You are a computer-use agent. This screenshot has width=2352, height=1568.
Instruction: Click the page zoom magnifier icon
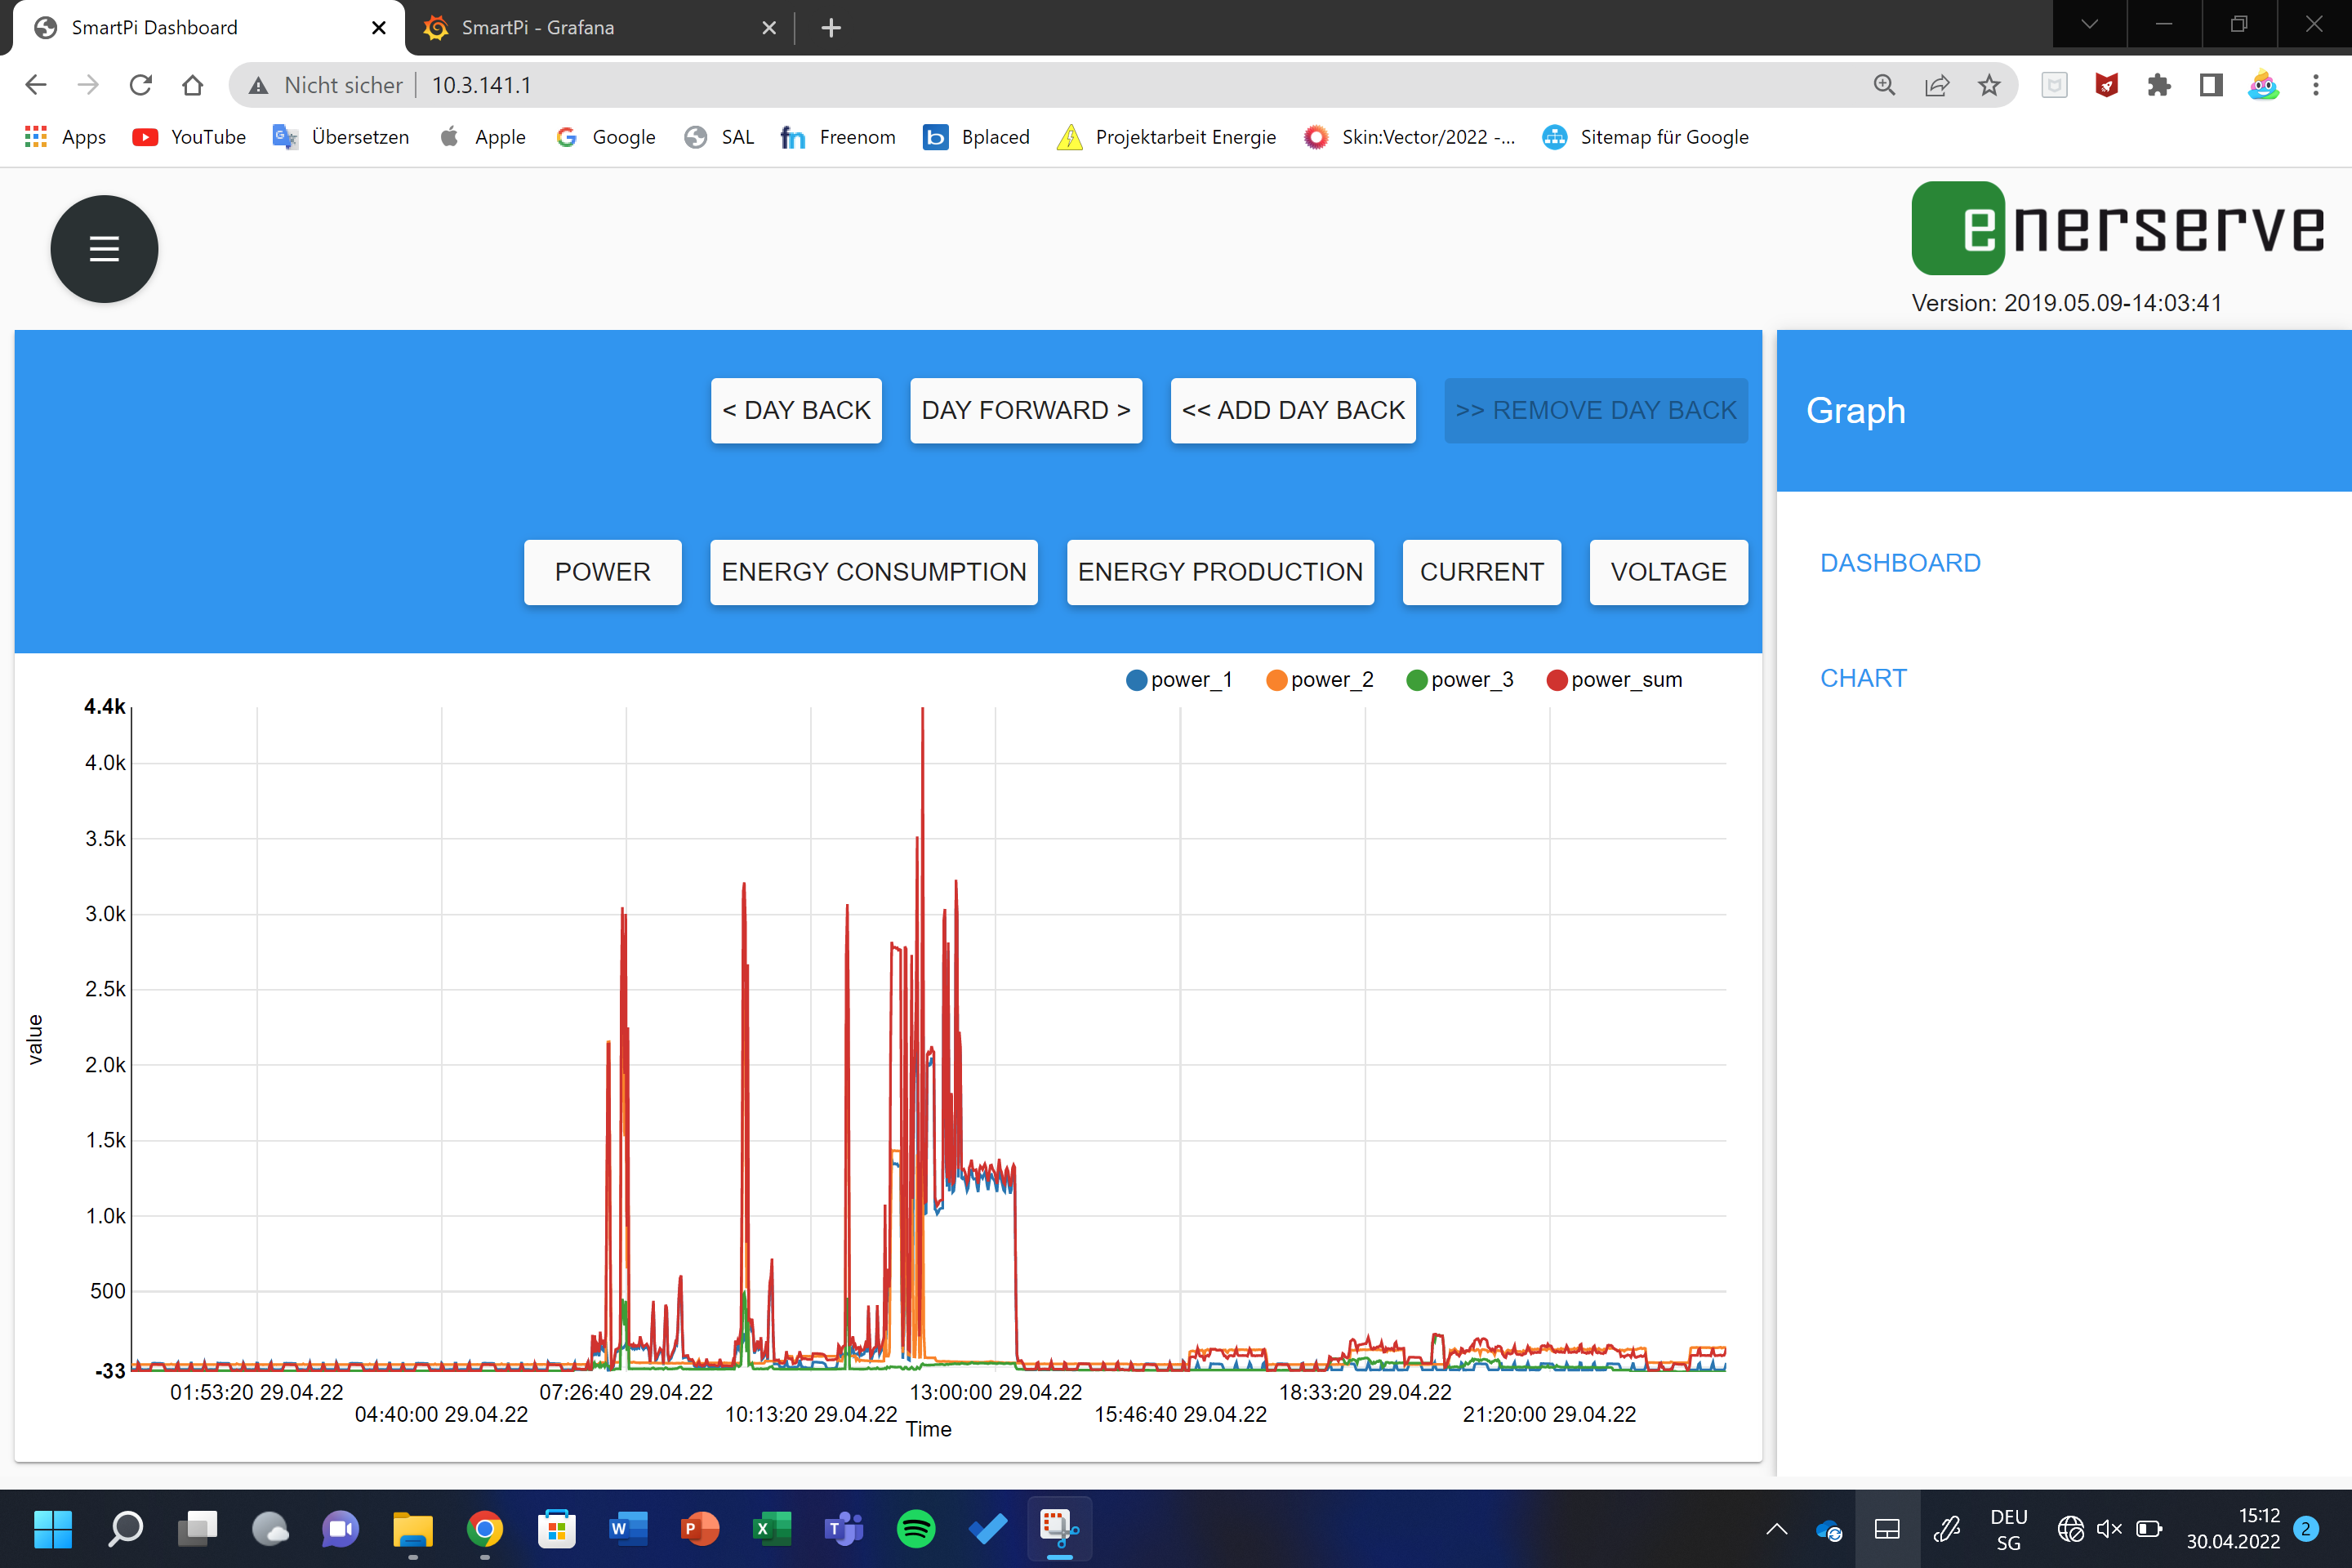click(x=1884, y=85)
